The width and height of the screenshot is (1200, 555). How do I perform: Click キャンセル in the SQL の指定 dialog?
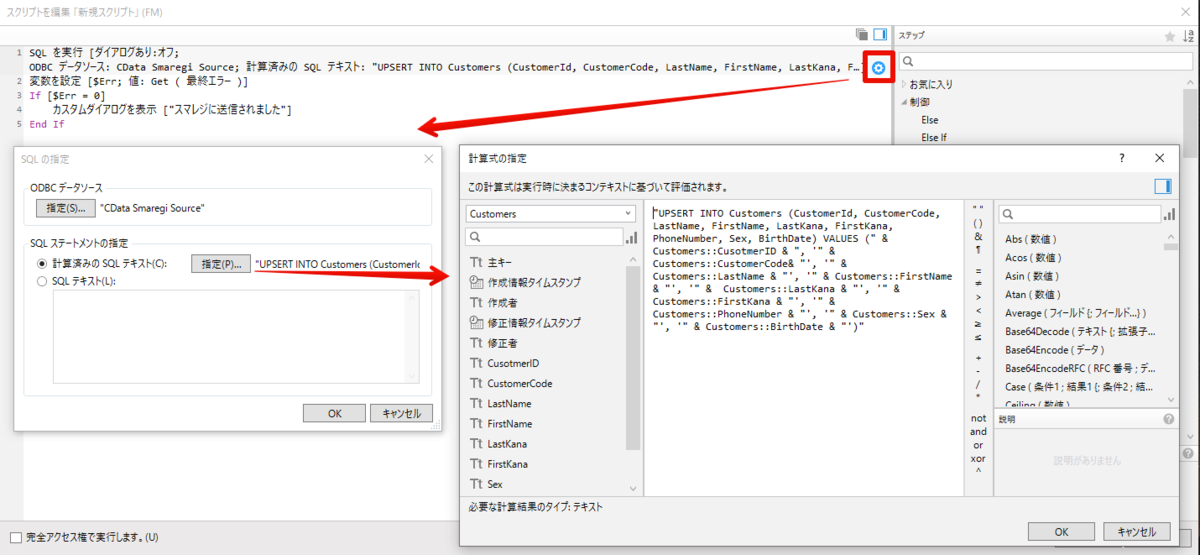401,413
